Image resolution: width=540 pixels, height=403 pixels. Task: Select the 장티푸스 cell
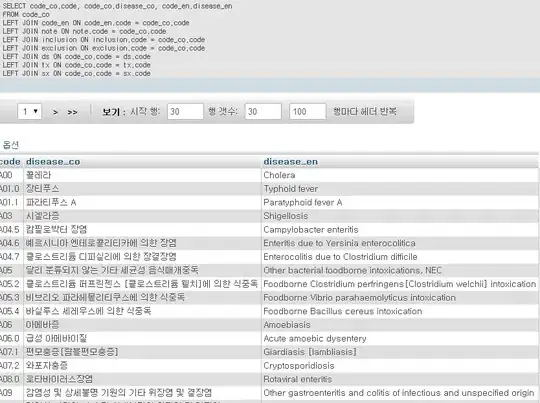[x=142, y=189]
